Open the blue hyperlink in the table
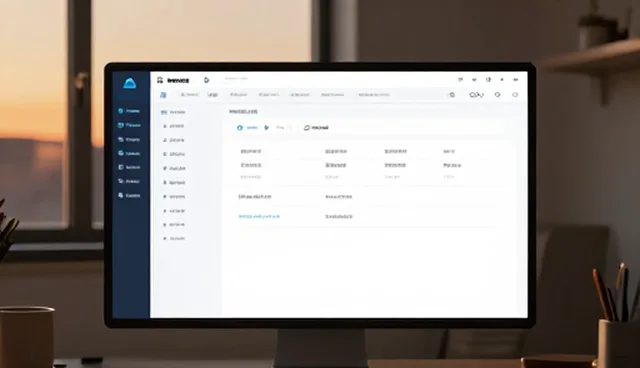This screenshot has width=640, height=368. pos(259,216)
